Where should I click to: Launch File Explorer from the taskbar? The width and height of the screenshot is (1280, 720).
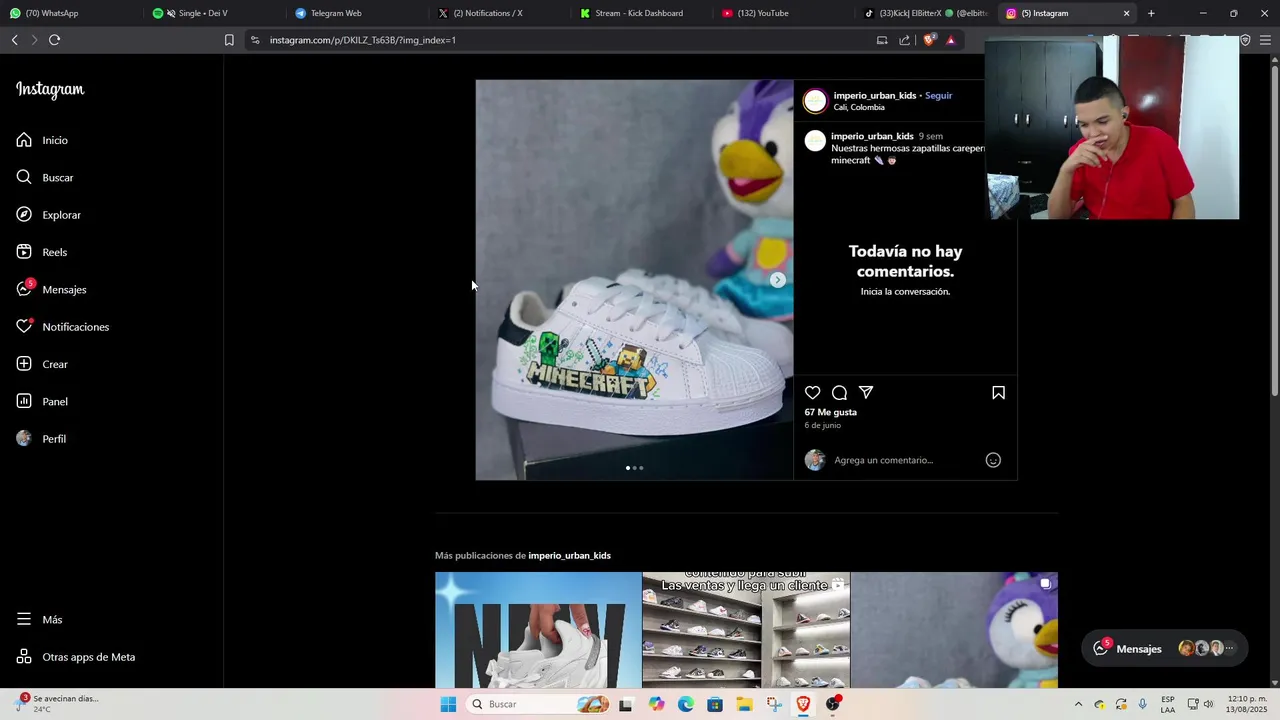(x=744, y=704)
